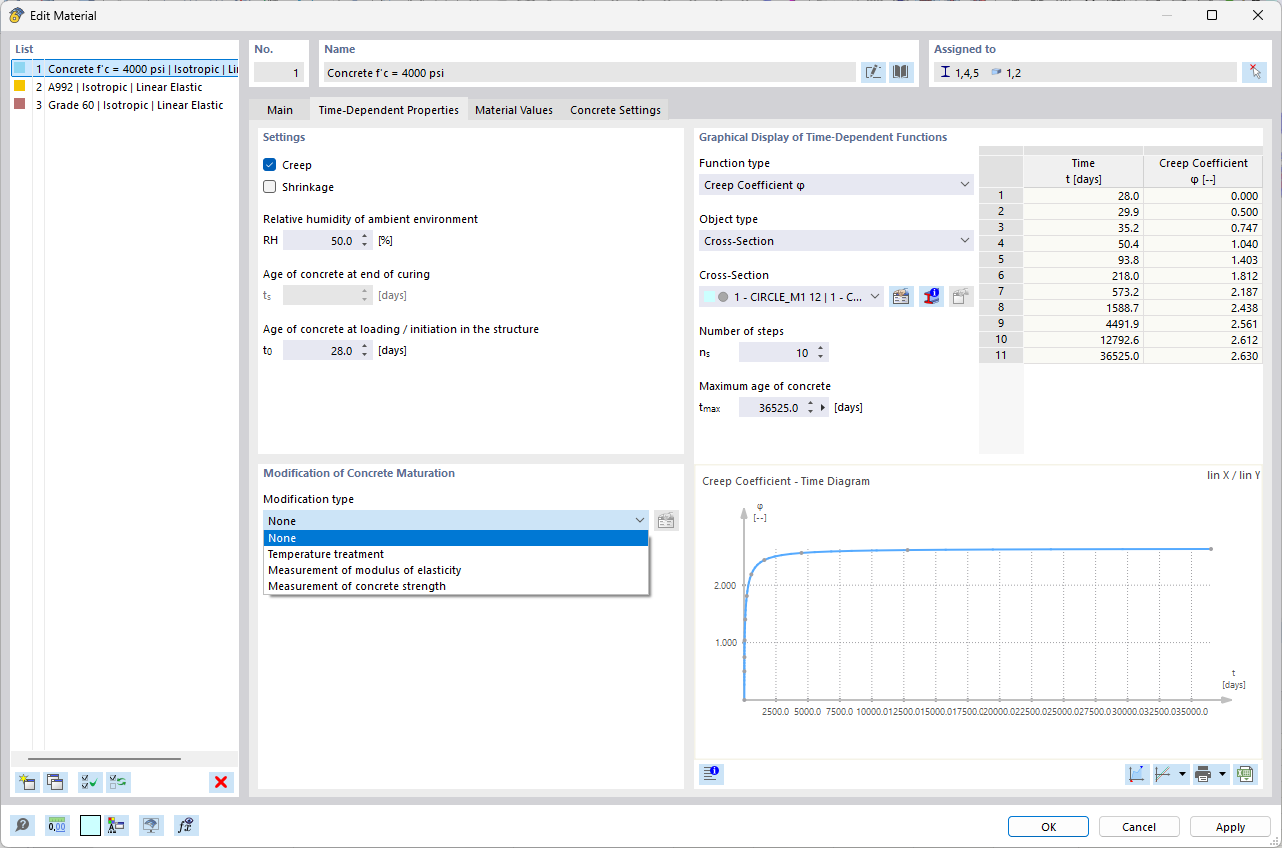The width and height of the screenshot is (1282, 848).
Task: Click the ns stepper arrows
Action: point(821,353)
